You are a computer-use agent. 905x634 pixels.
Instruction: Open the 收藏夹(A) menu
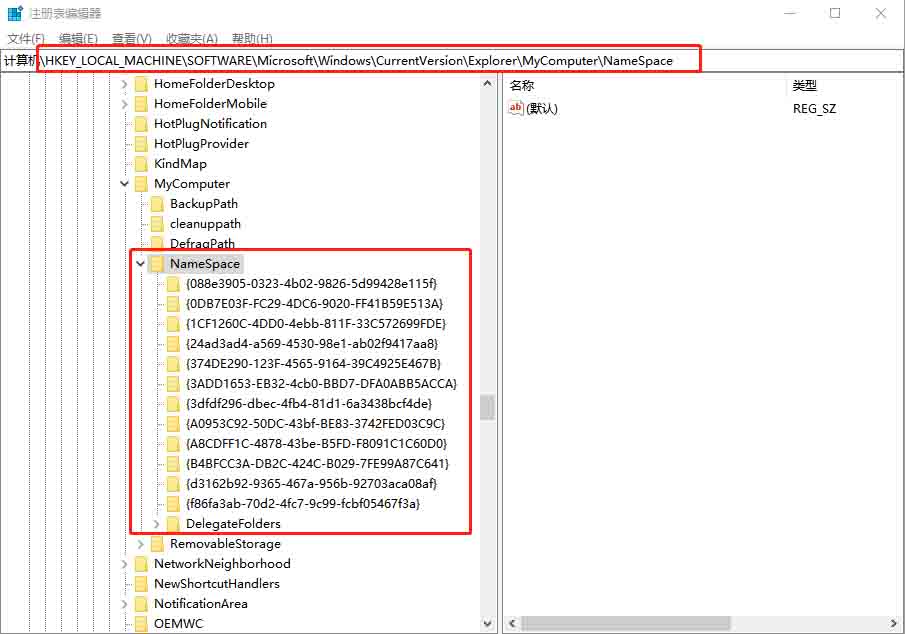point(192,39)
